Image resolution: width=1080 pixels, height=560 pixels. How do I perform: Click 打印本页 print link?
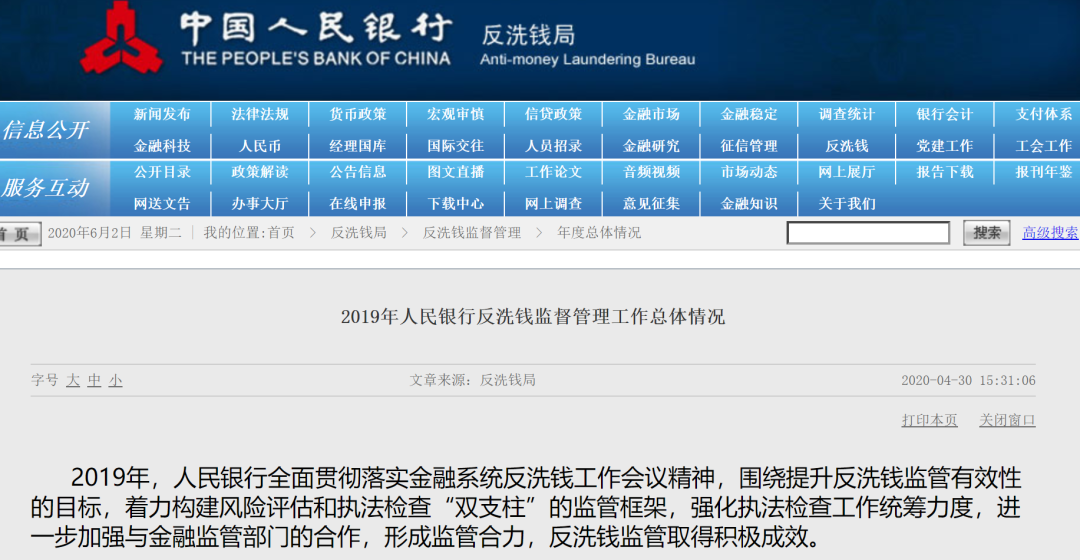[x=929, y=420]
